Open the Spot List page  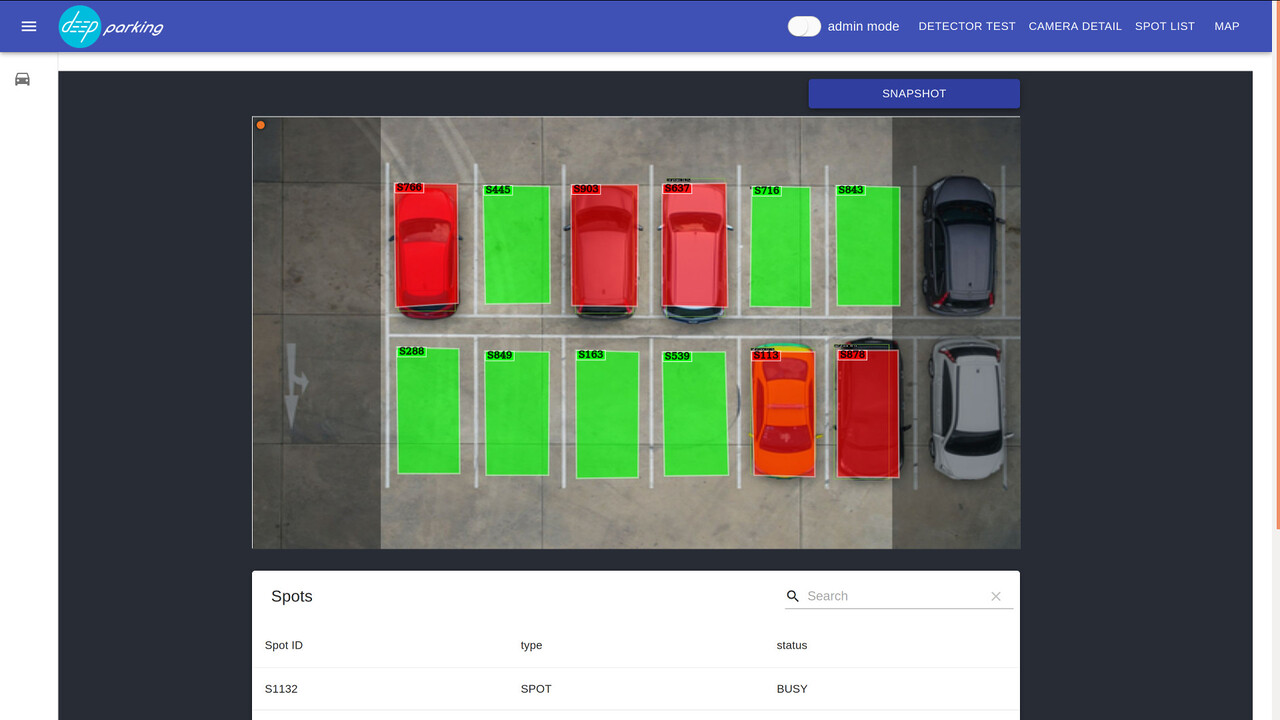1165,26
